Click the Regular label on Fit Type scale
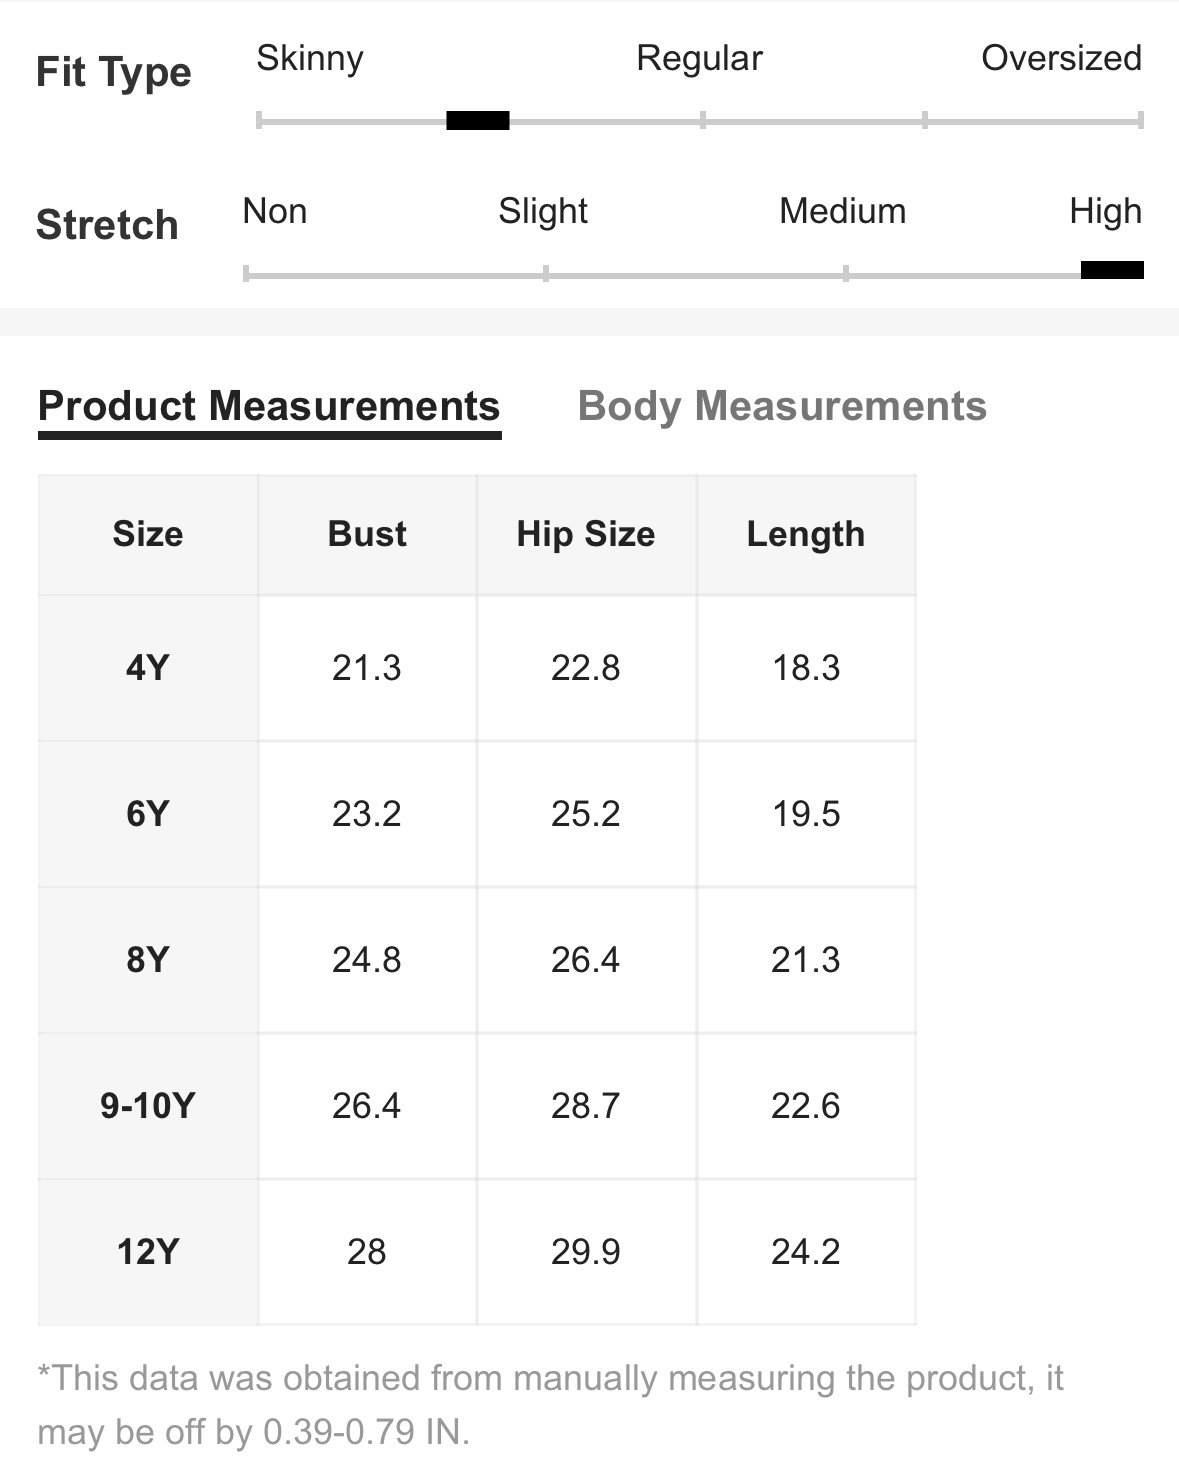 coord(699,58)
